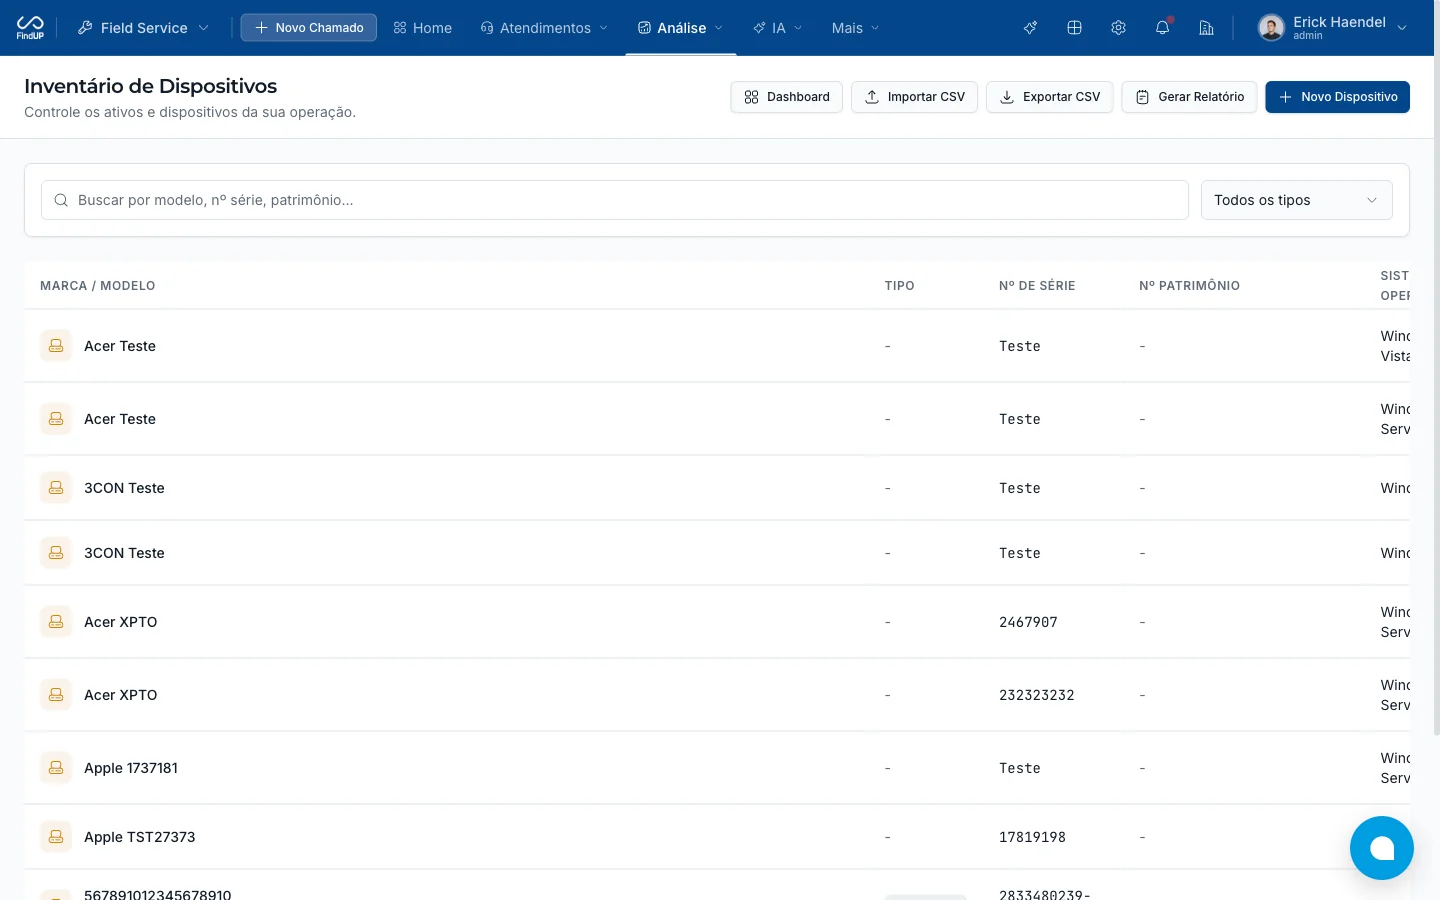This screenshot has height=900, width=1440.
Task: Click the second Acer Teste device icon
Action: pos(56,419)
